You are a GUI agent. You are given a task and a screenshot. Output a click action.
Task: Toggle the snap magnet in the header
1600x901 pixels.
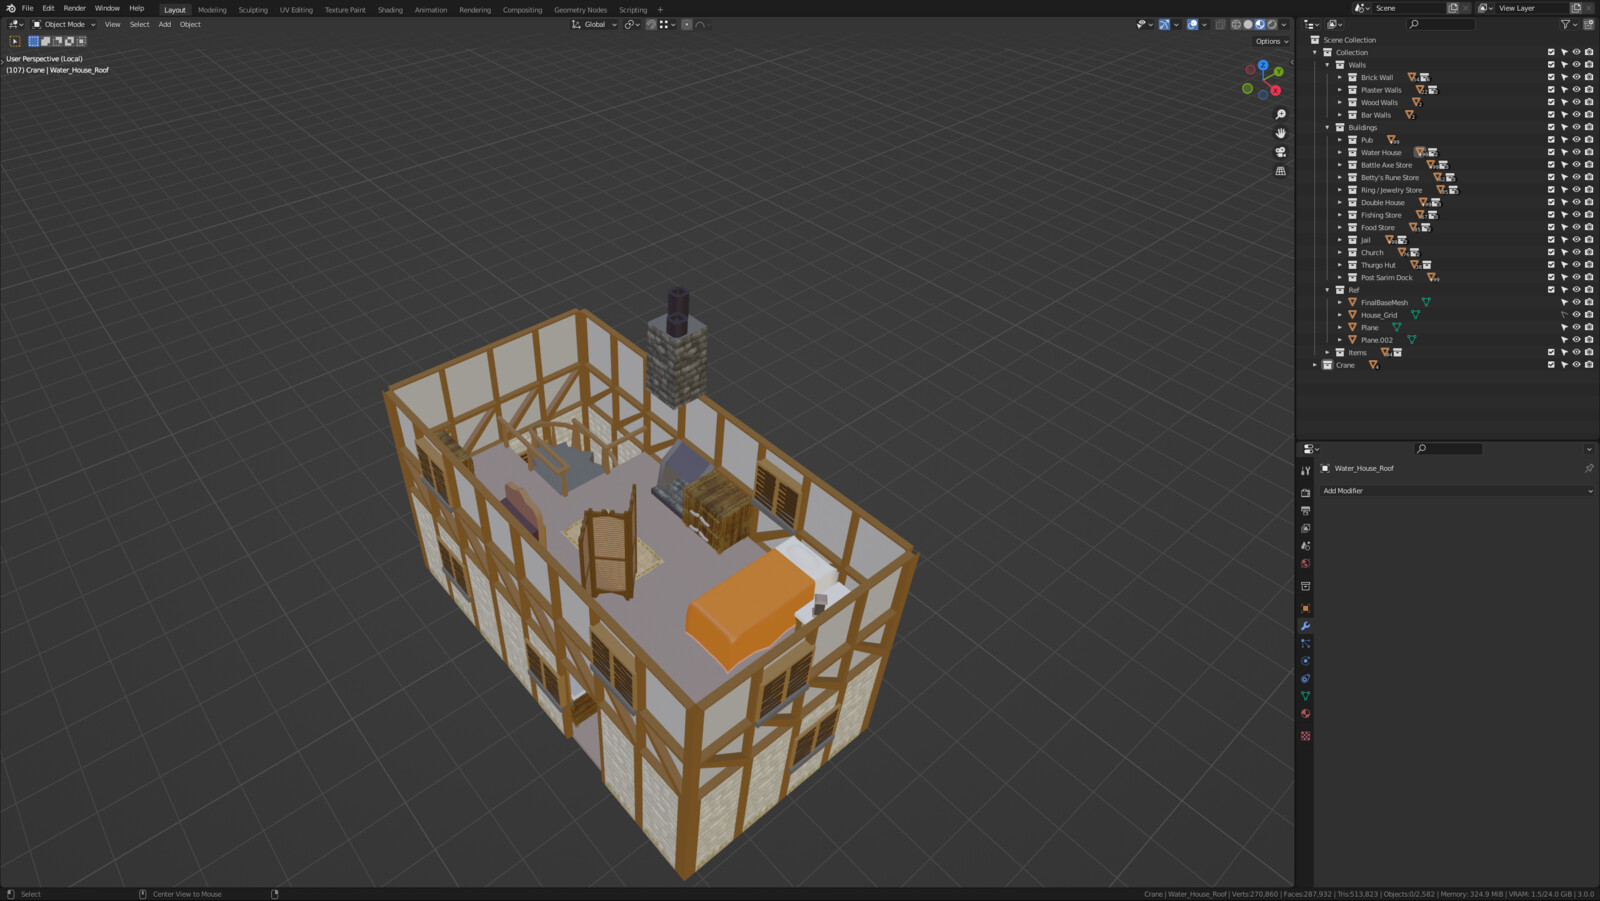pos(651,24)
